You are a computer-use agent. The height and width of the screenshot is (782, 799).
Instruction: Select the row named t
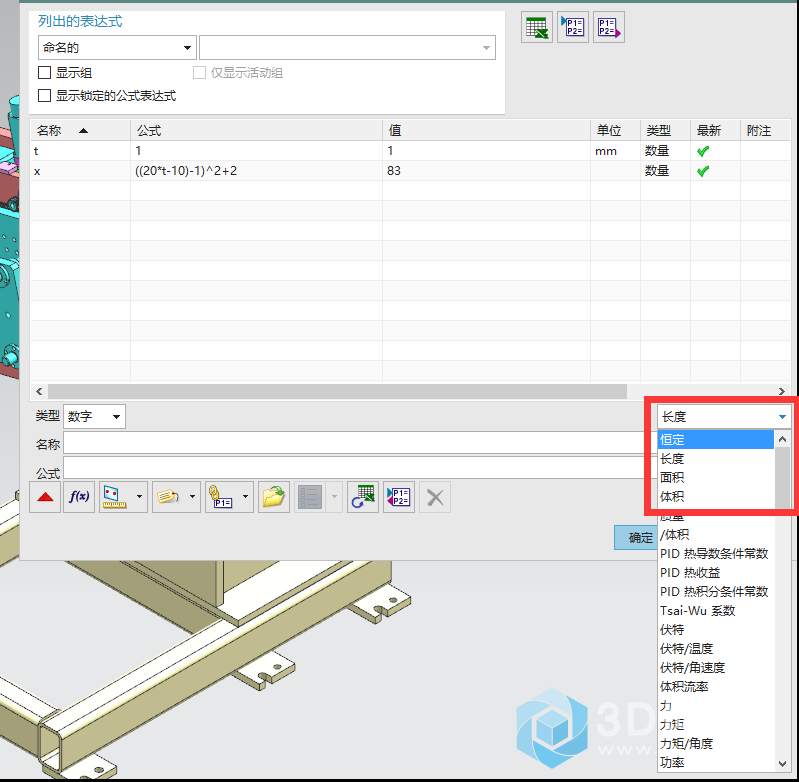click(x=410, y=151)
